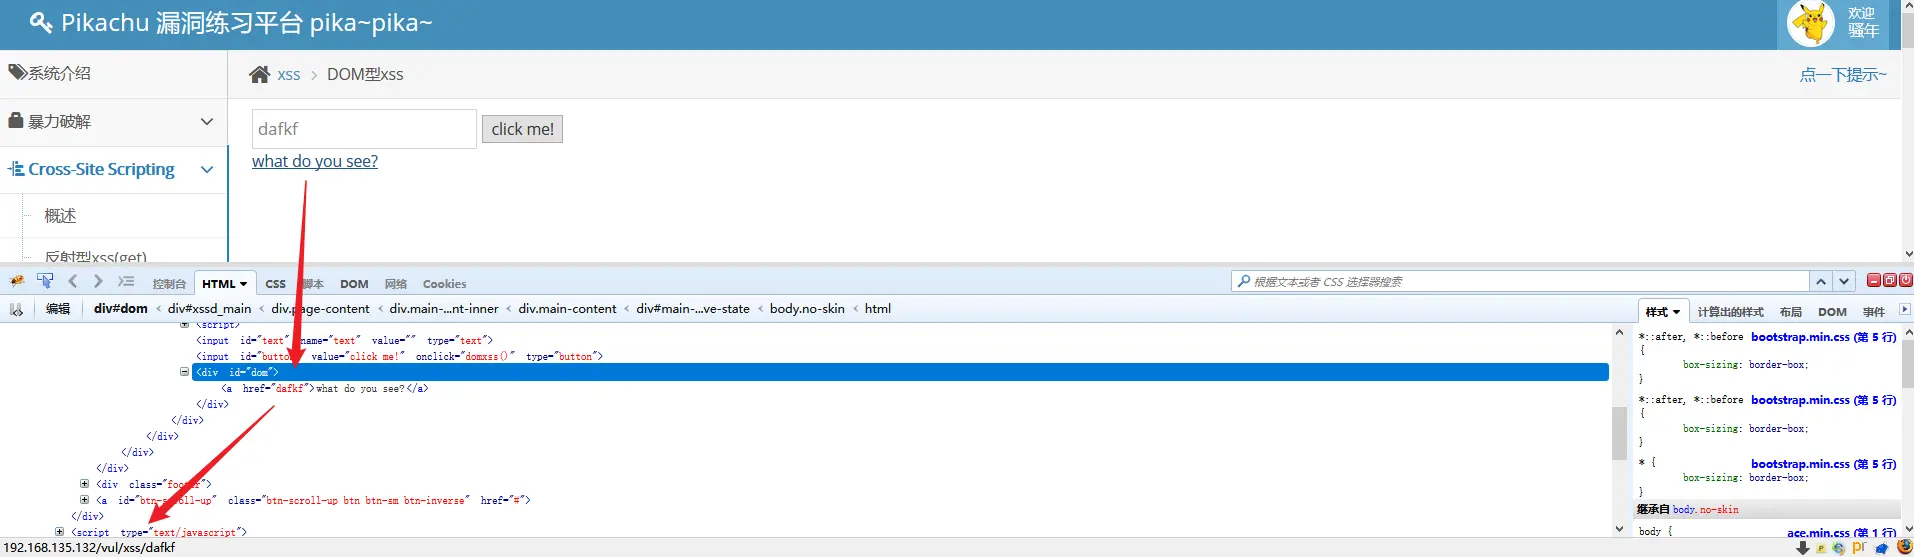The height and width of the screenshot is (557, 1914).
Task: Expand the div class="footer" node
Action: click(x=84, y=484)
